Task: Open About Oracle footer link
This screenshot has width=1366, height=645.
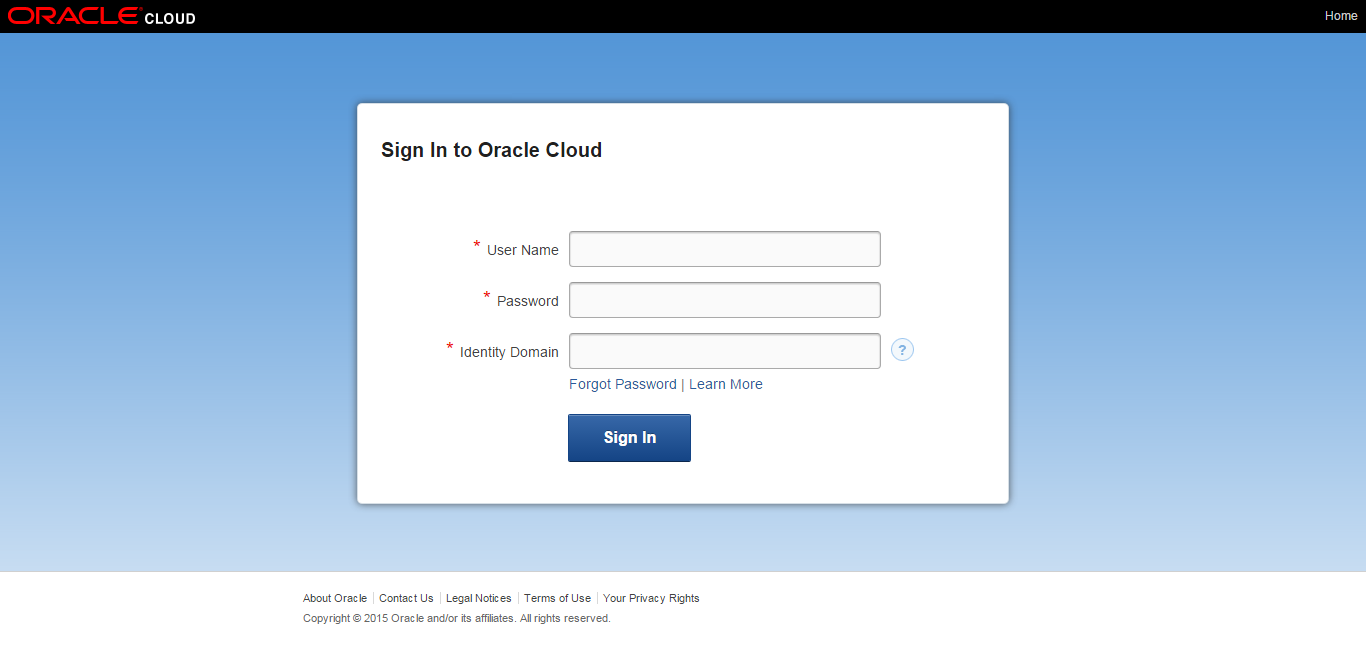Action: click(x=335, y=598)
